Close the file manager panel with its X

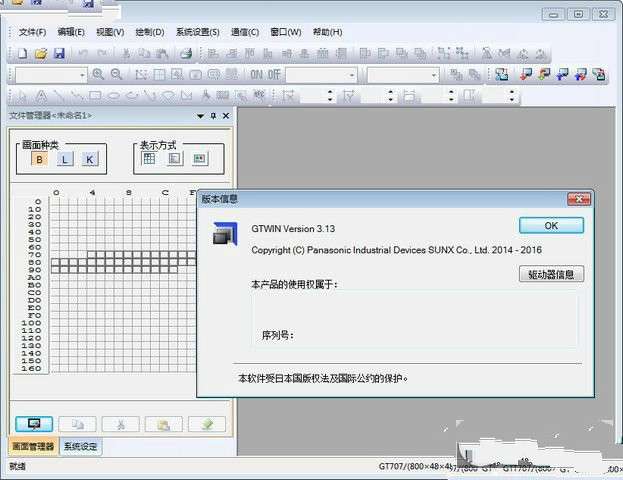click(226, 116)
